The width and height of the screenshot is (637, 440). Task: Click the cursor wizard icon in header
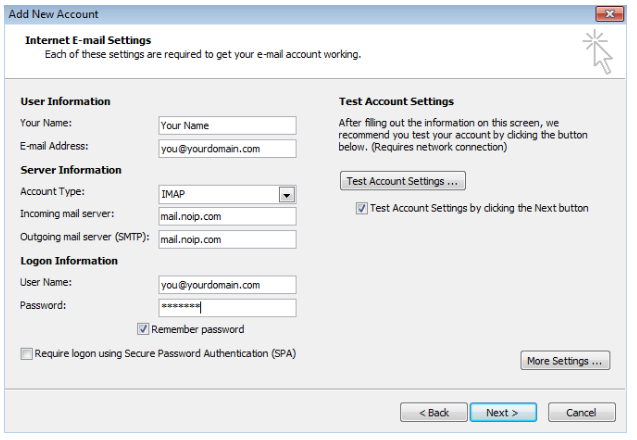click(x=598, y=52)
